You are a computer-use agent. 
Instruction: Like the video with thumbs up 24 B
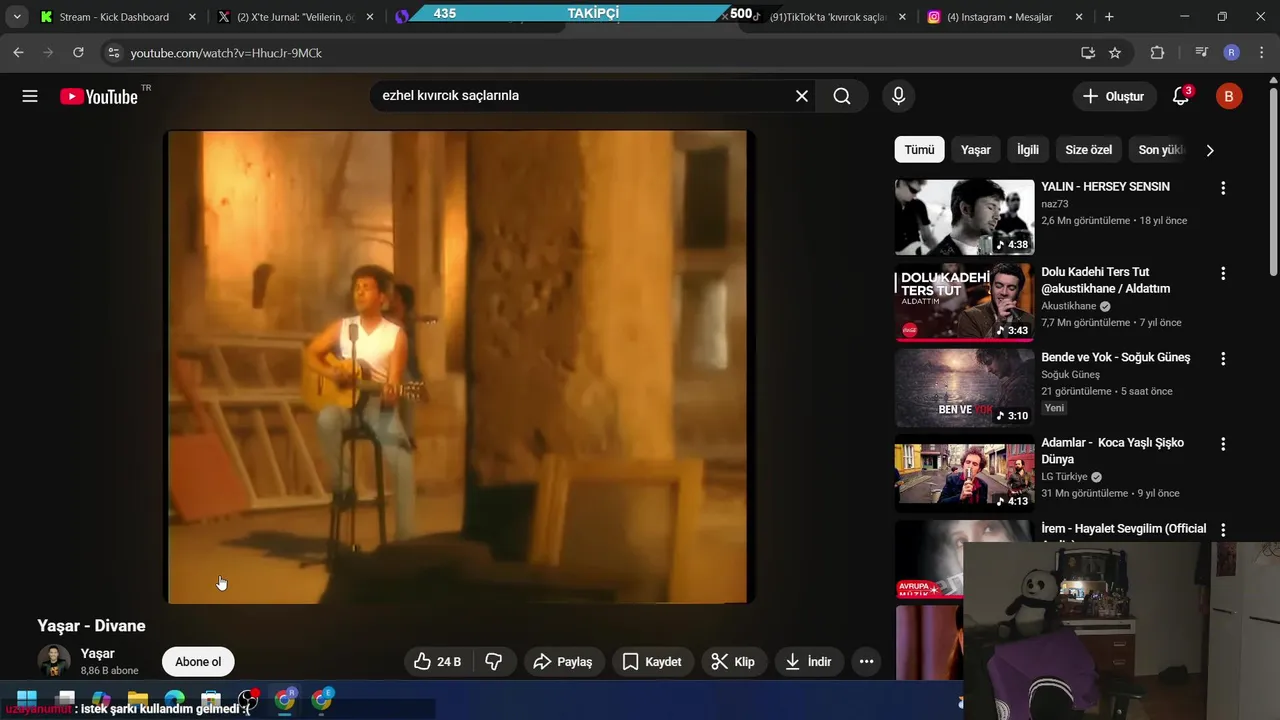pos(438,662)
